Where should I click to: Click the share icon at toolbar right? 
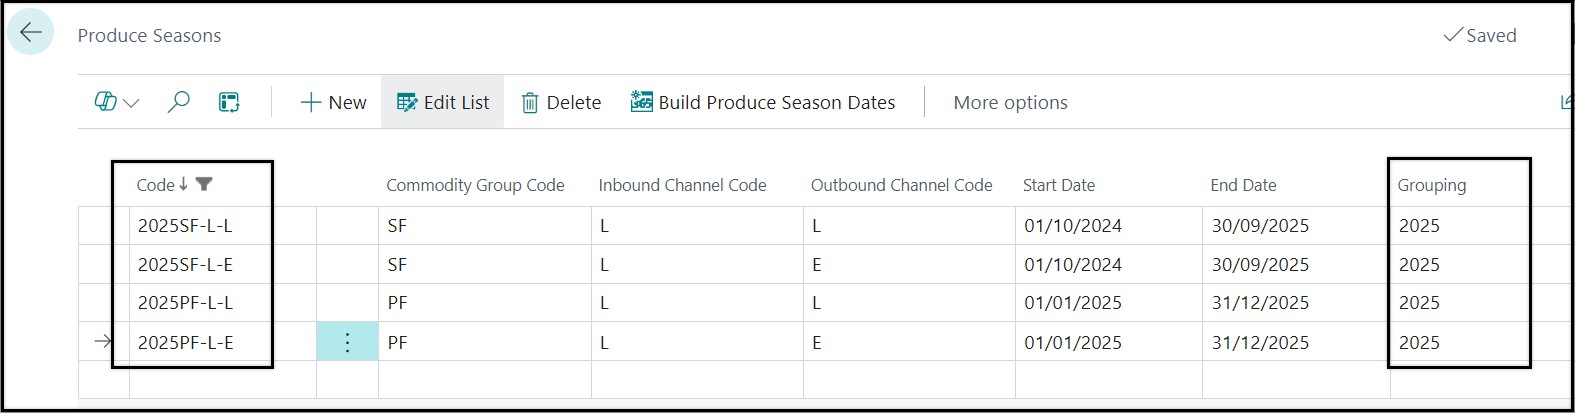click(1566, 102)
